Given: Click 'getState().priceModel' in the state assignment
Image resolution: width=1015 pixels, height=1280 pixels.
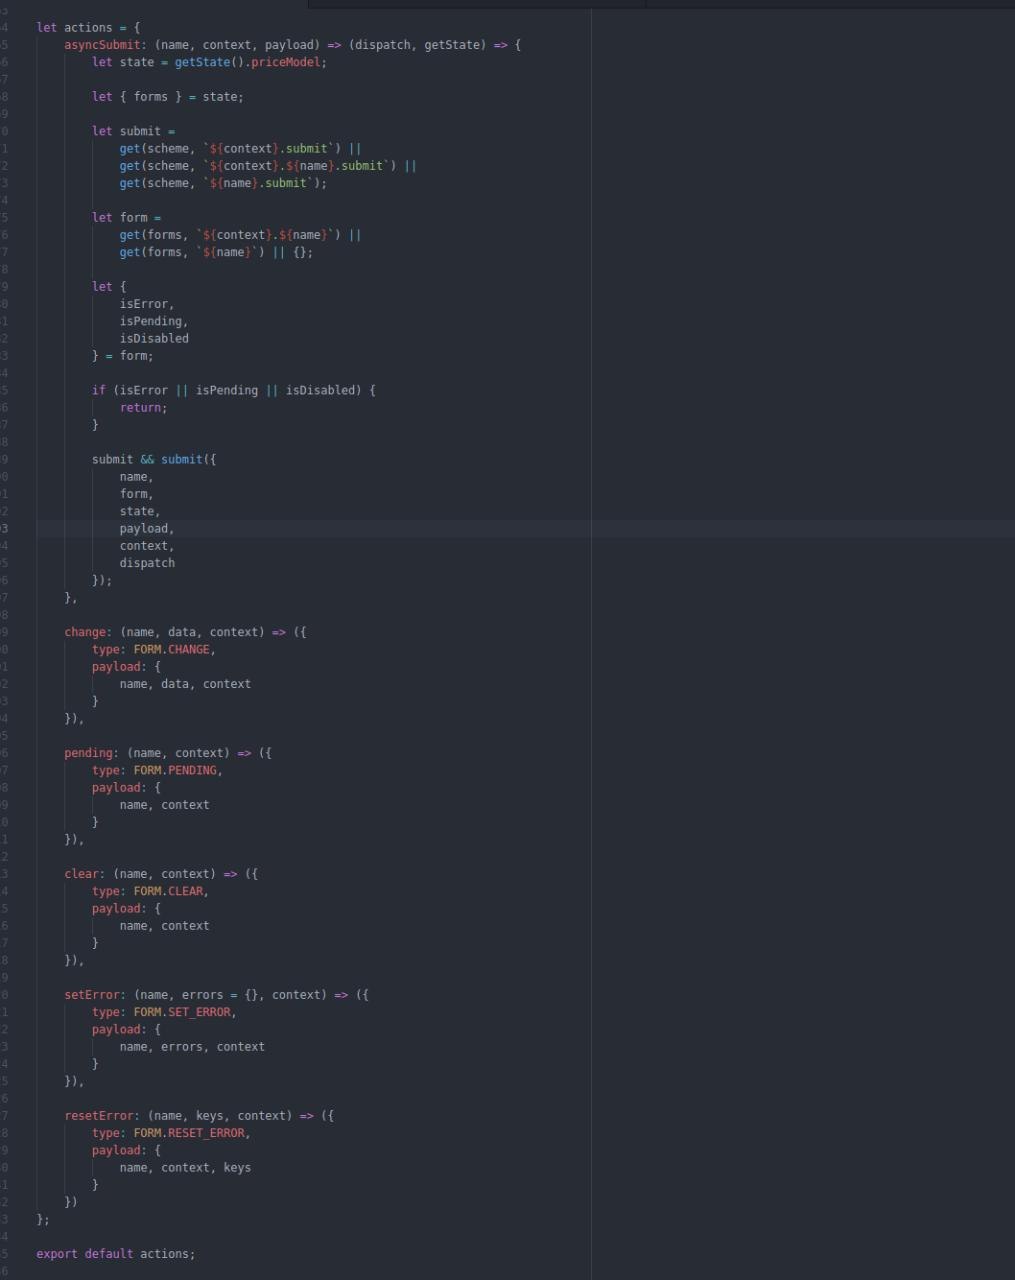Looking at the screenshot, I should click(x=250, y=62).
